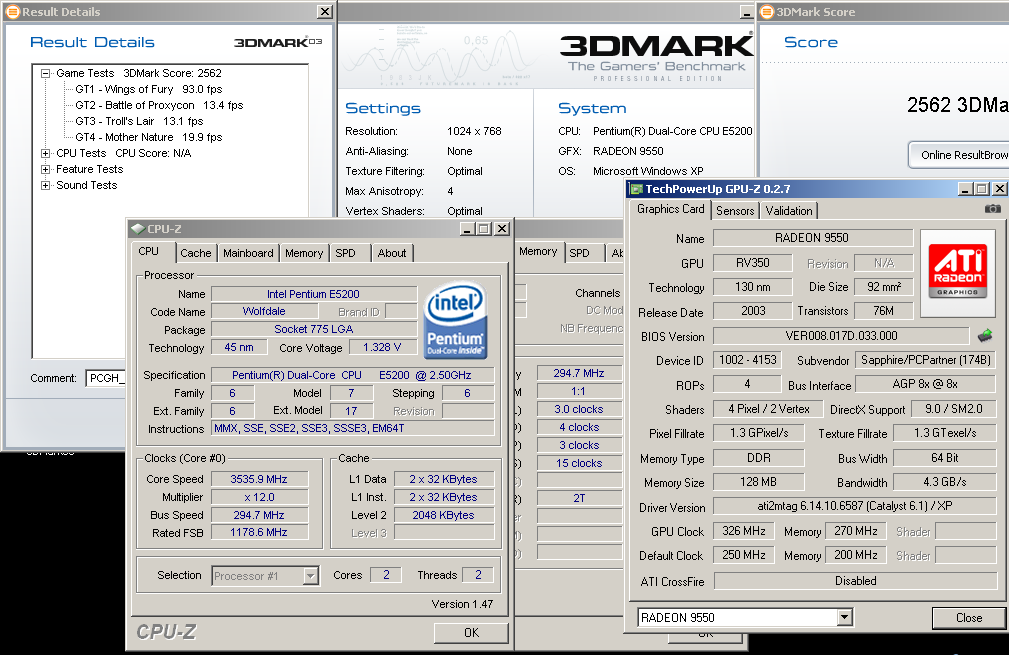The height and width of the screenshot is (655, 1009).
Task: Select the CPU tab in CPU-Z
Action: 149,252
